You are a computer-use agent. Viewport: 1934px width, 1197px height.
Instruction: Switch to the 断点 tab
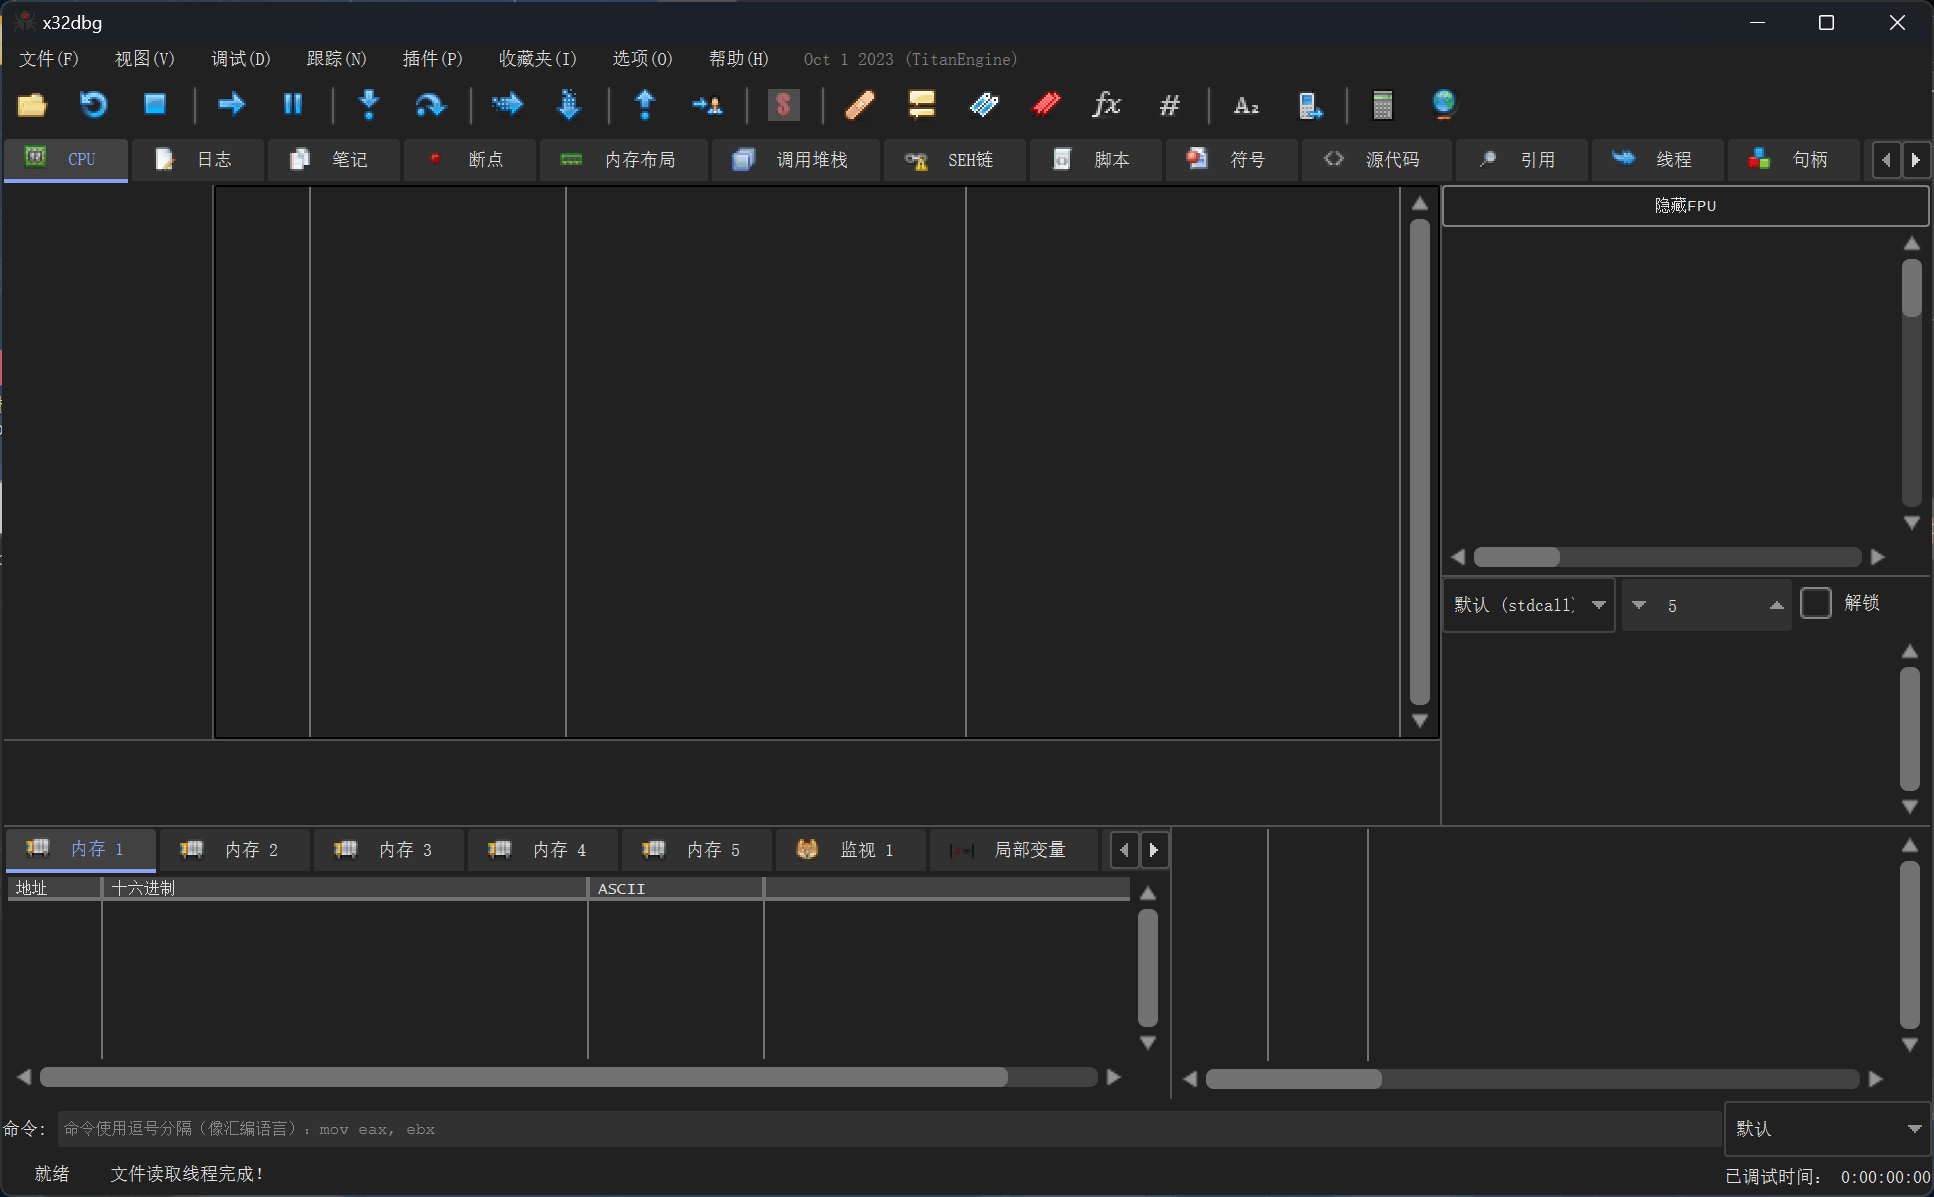pyautogui.click(x=469, y=160)
